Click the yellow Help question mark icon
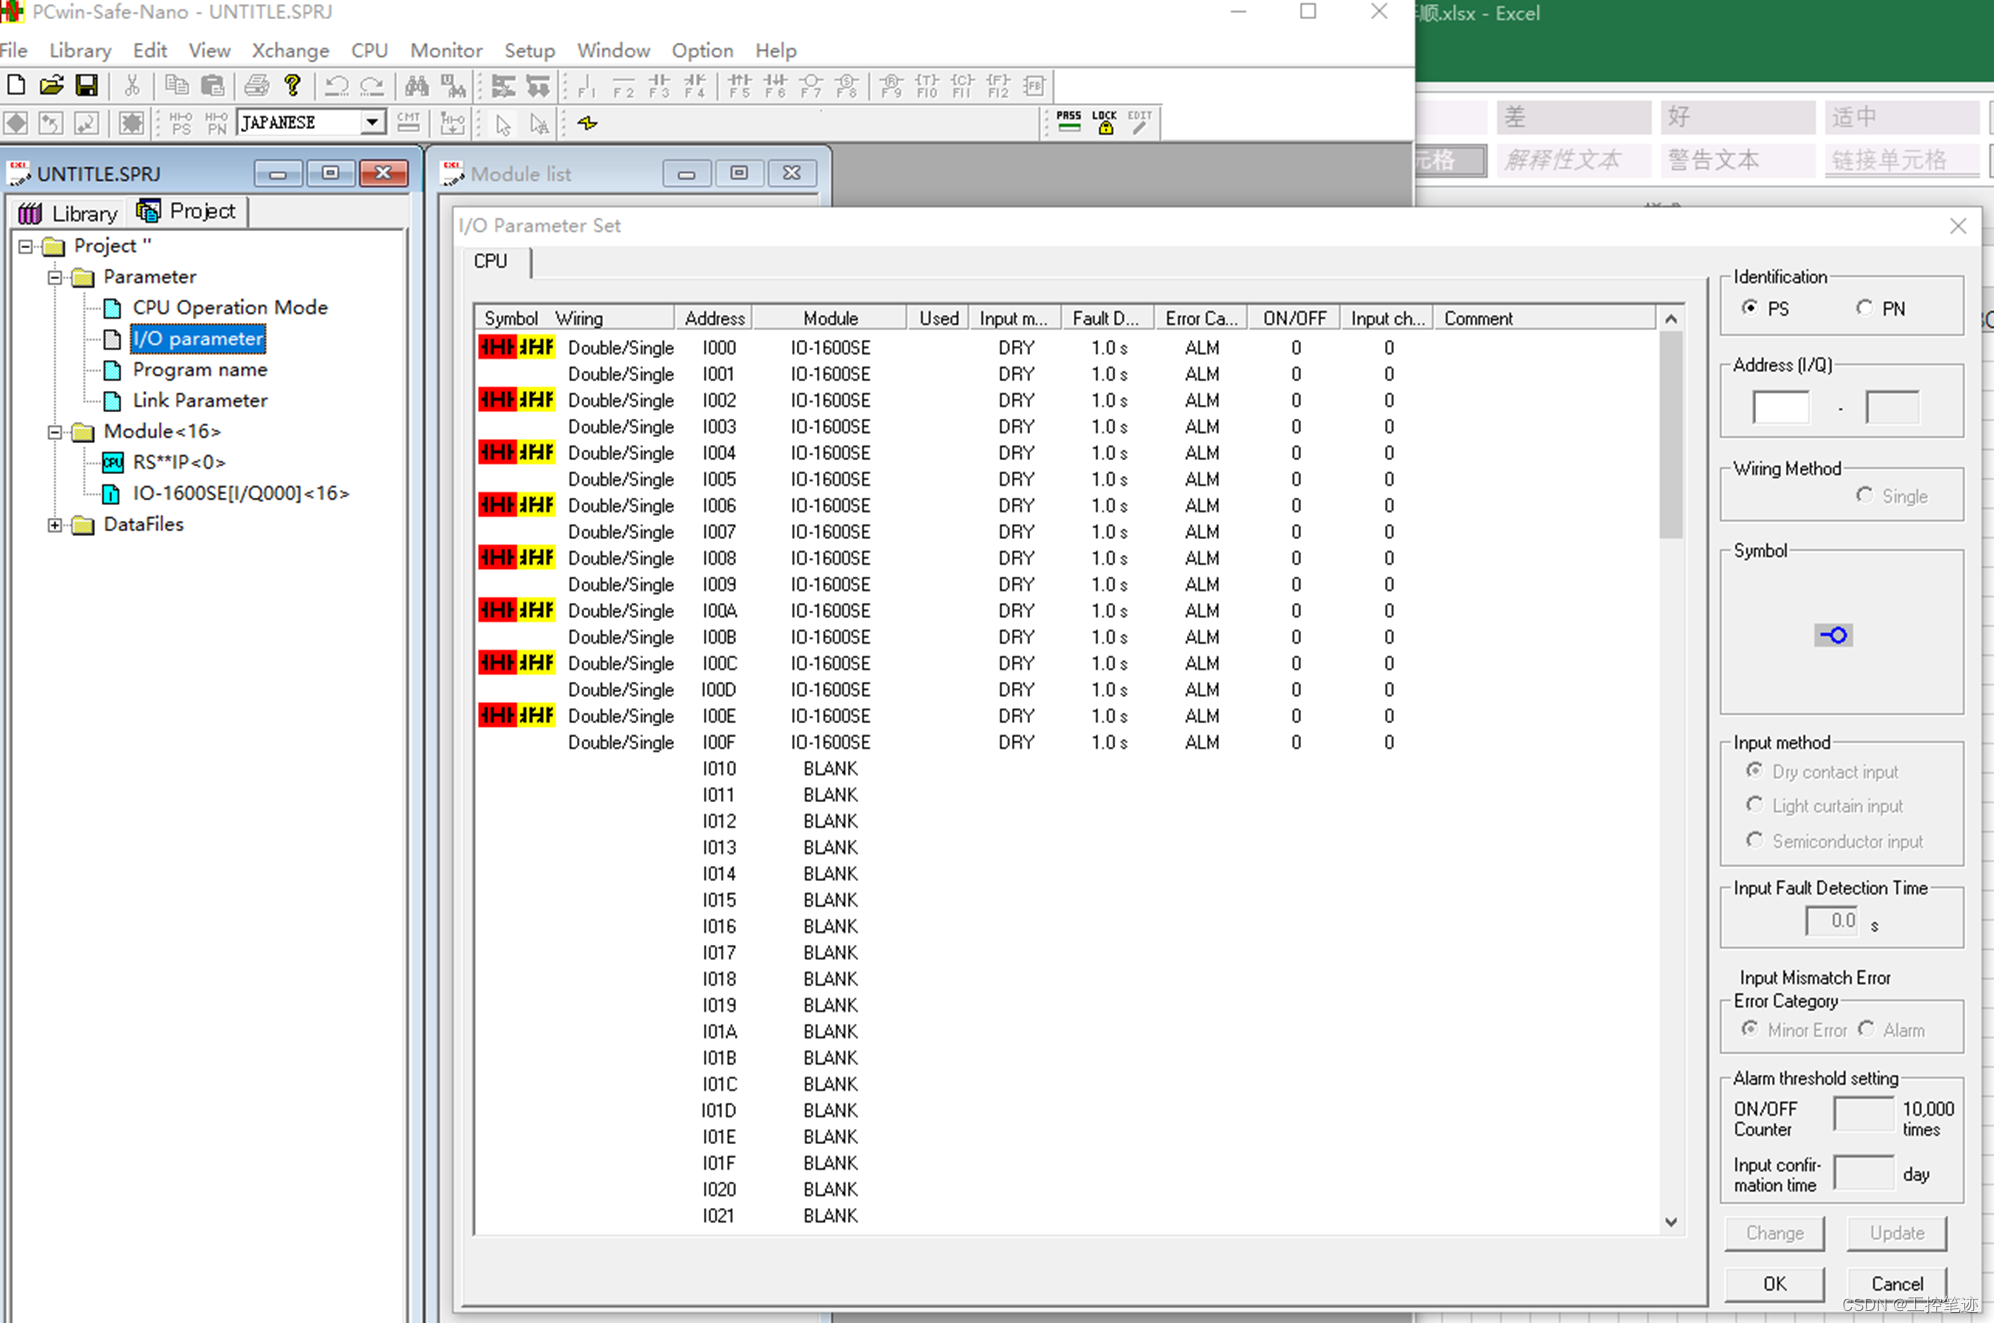 coord(292,86)
